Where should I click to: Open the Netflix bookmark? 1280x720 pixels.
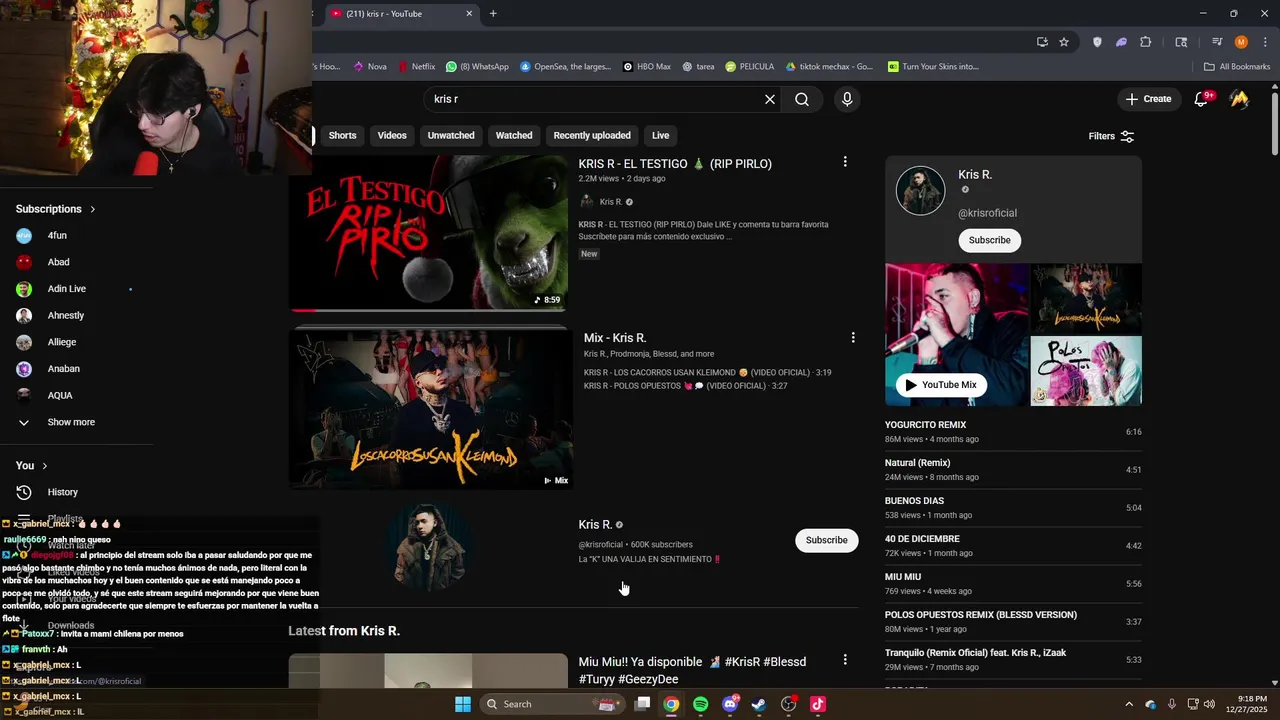[416, 67]
